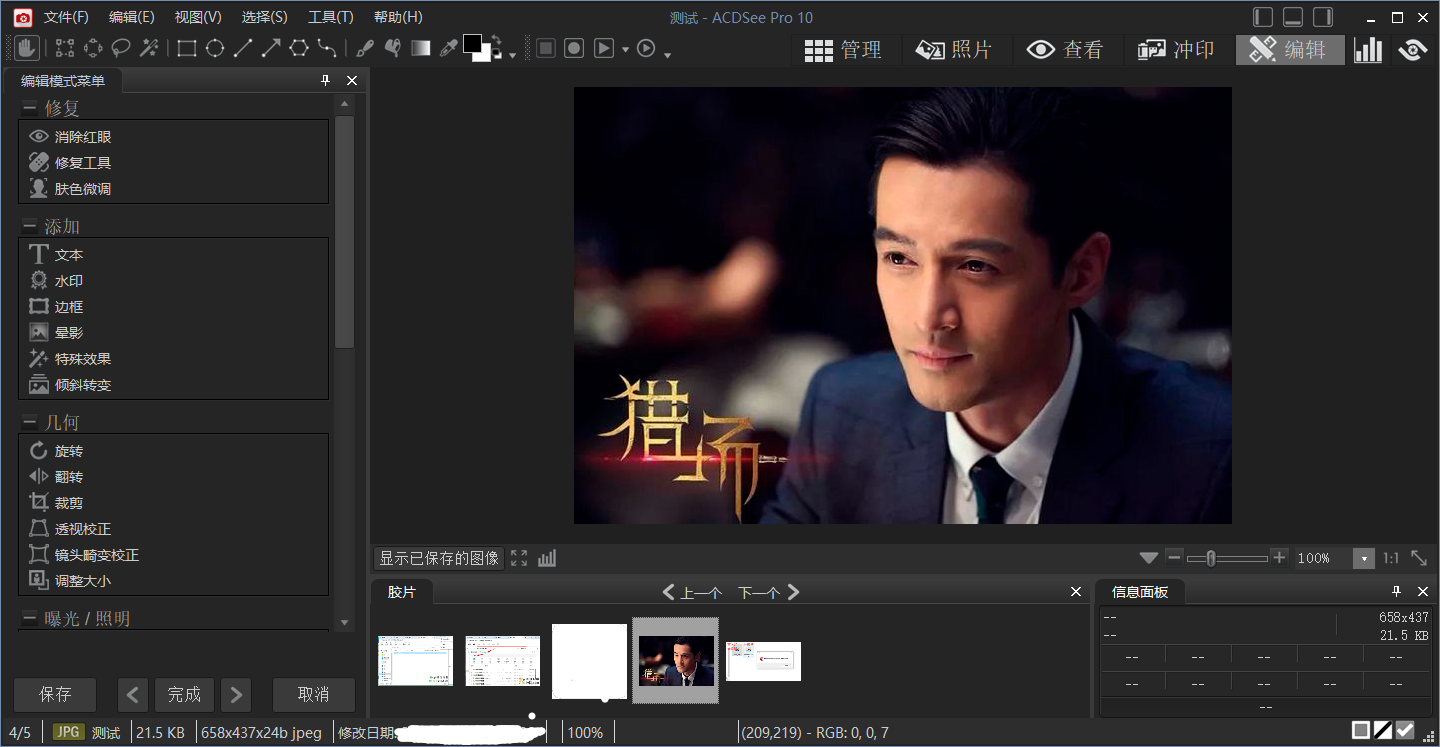Viewport: 1440px width, 747px height.
Task: Choose the Curve drawing tool
Action: (x=327, y=48)
